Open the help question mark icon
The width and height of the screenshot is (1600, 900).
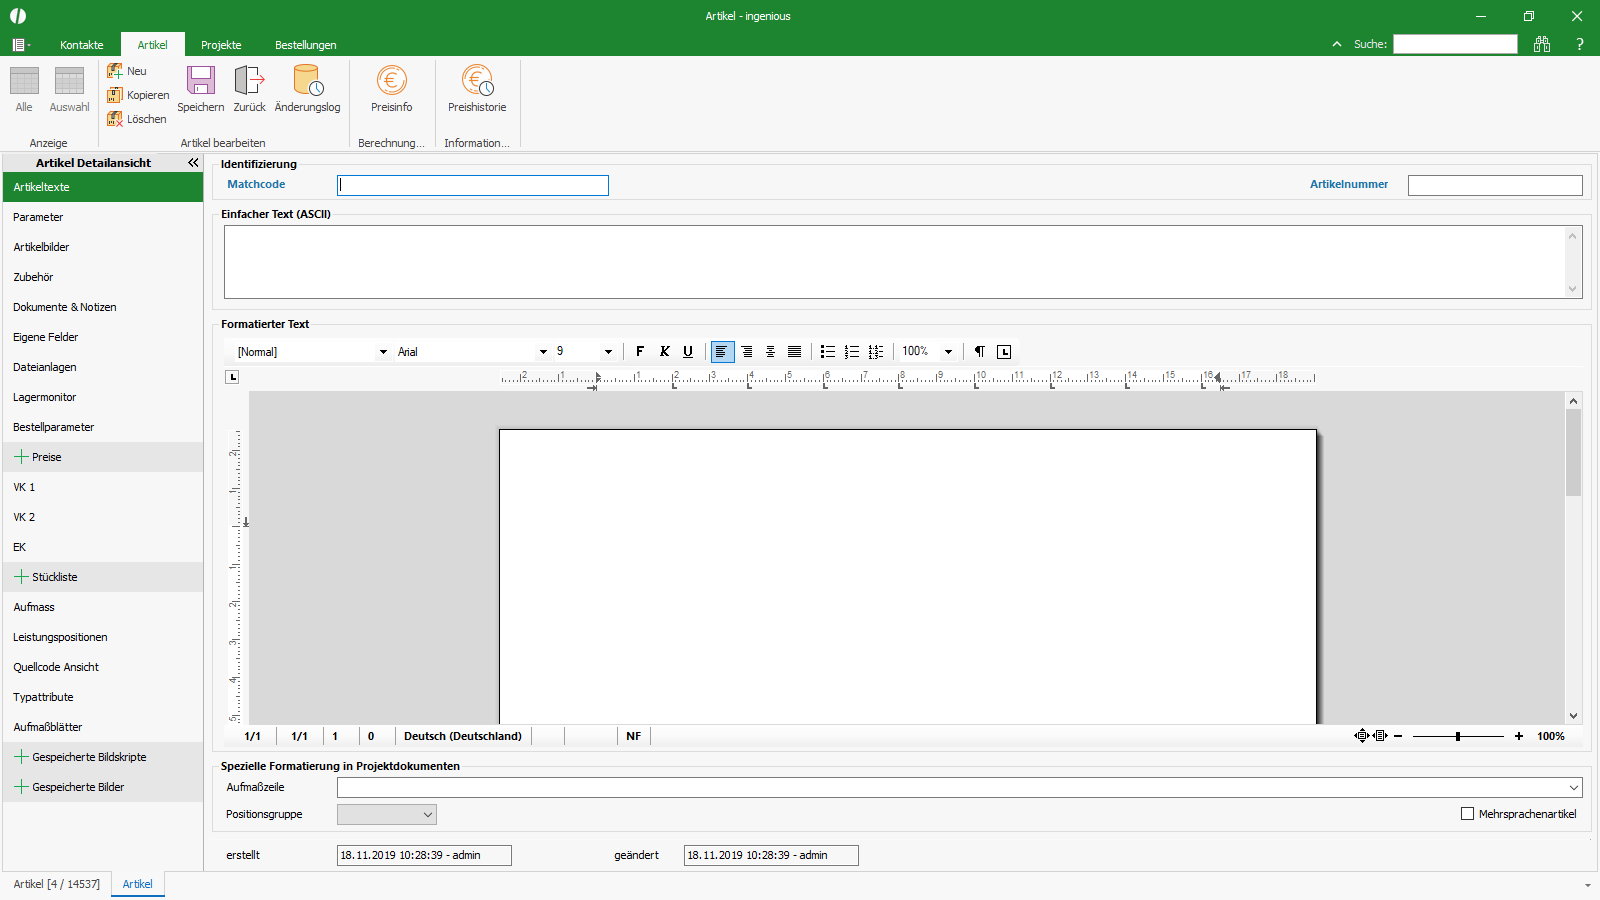(1580, 44)
